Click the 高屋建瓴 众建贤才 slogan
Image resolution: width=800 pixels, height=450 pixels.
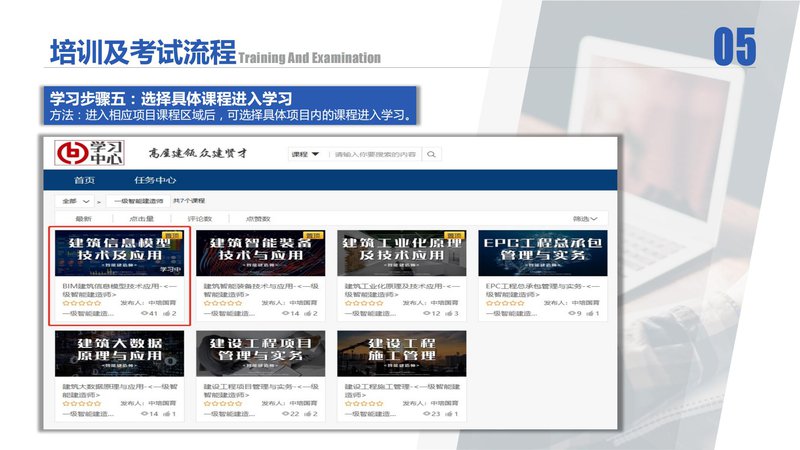tap(198, 153)
